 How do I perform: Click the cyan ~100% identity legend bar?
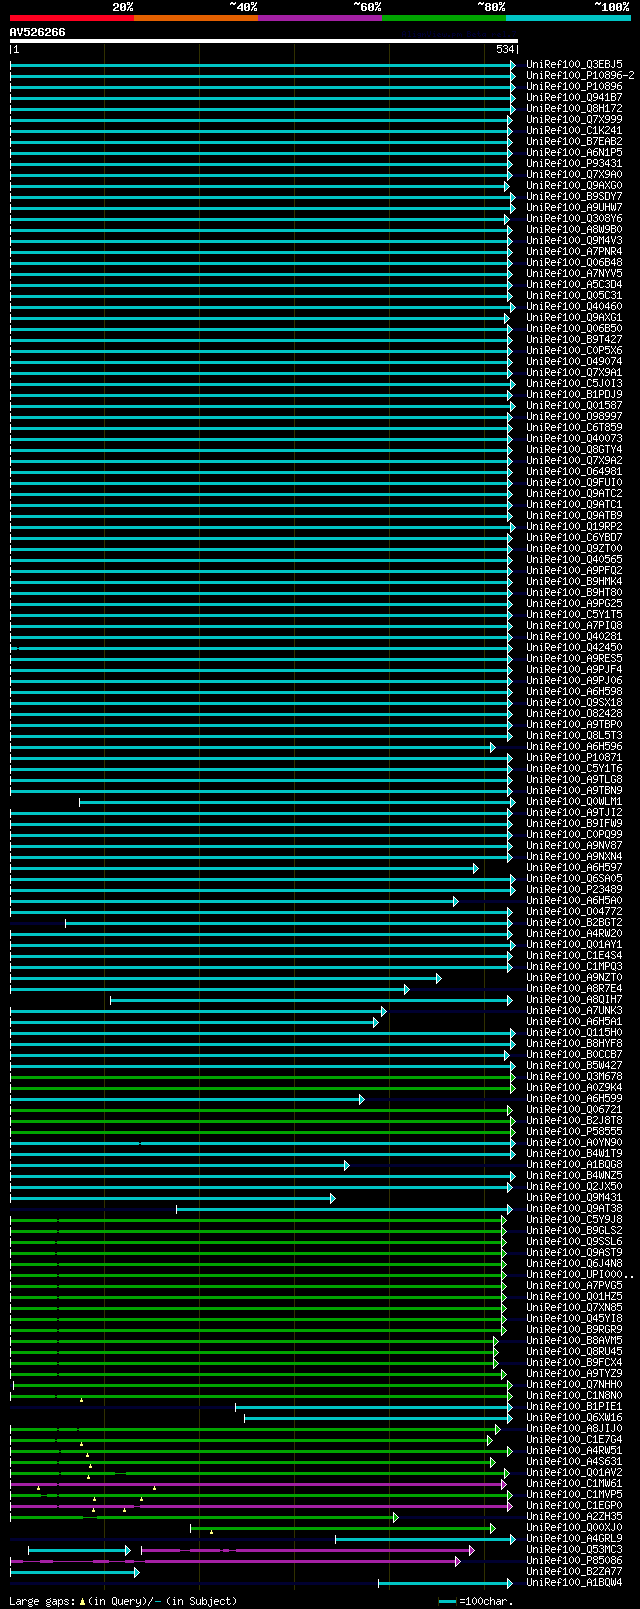tap(568, 18)
